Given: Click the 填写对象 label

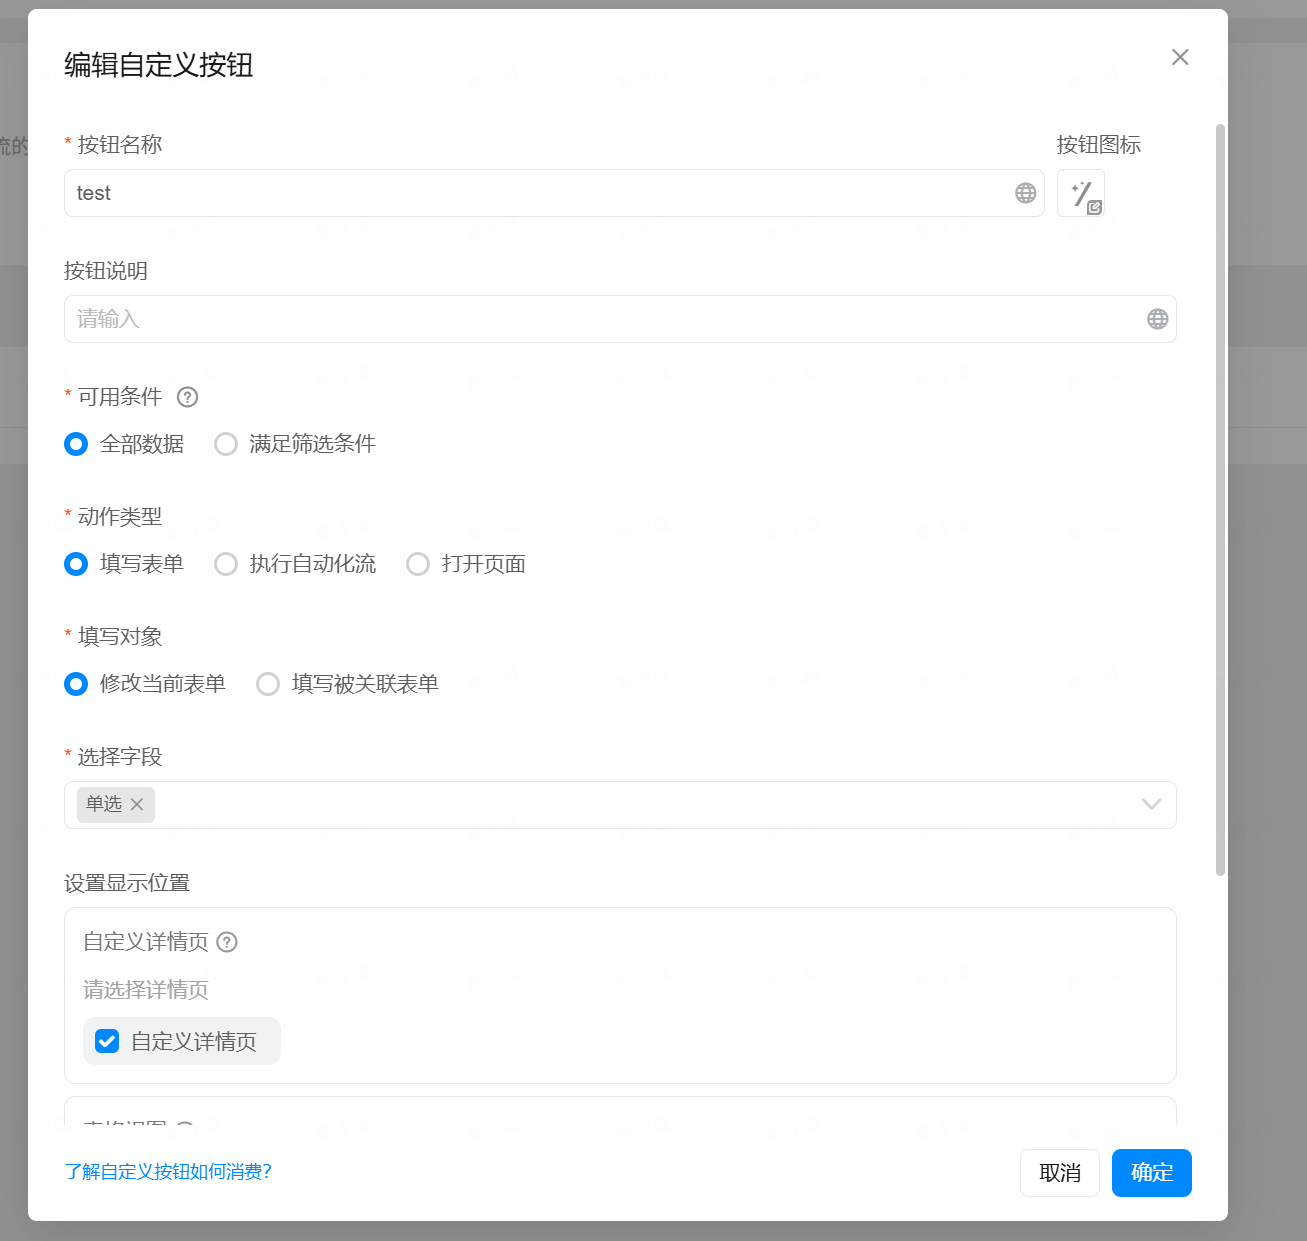Looking at the screenshot, I should [120, 637].
